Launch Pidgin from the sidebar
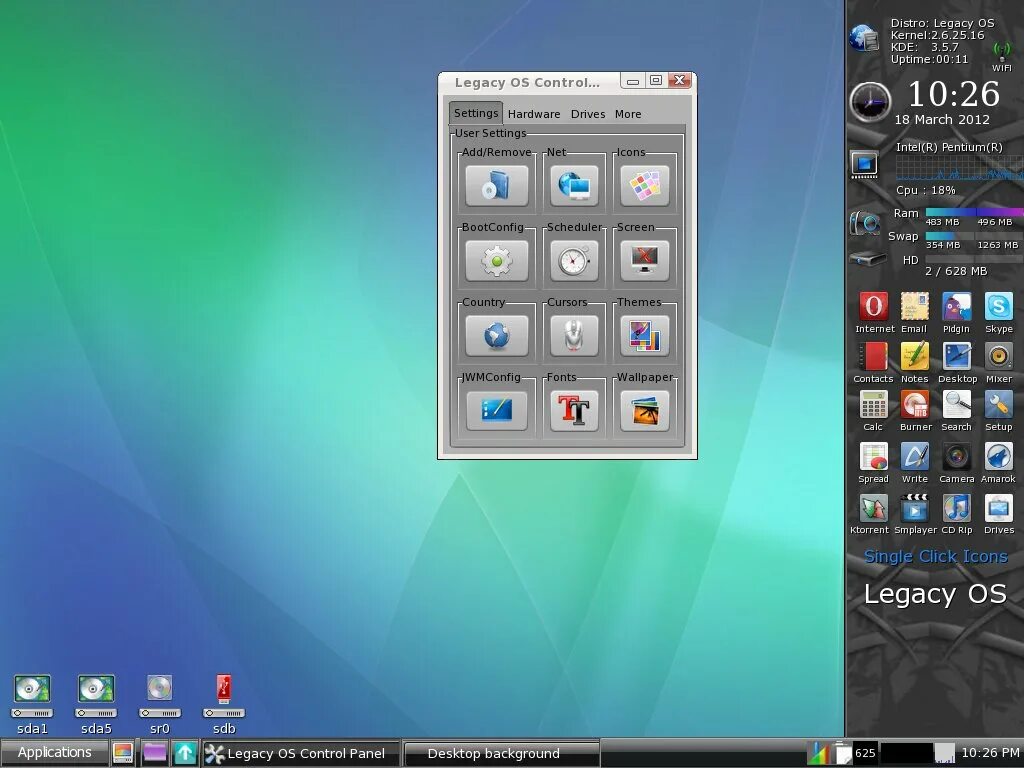Viewport: 1024px width, 768px height. (x=956, y=306)
